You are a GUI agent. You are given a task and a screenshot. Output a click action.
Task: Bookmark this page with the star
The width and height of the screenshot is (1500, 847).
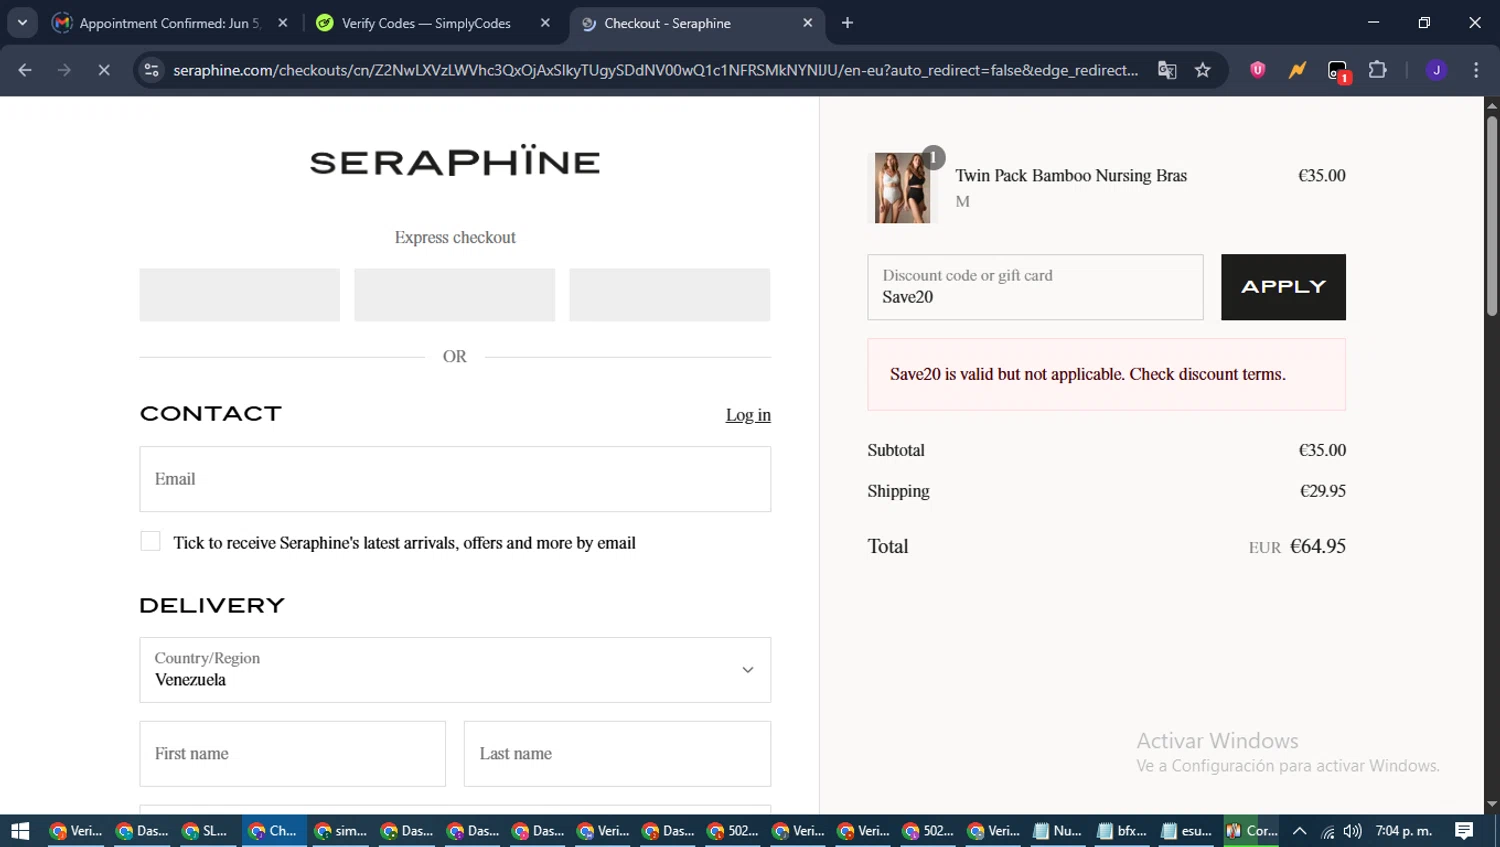[1203, 70]
